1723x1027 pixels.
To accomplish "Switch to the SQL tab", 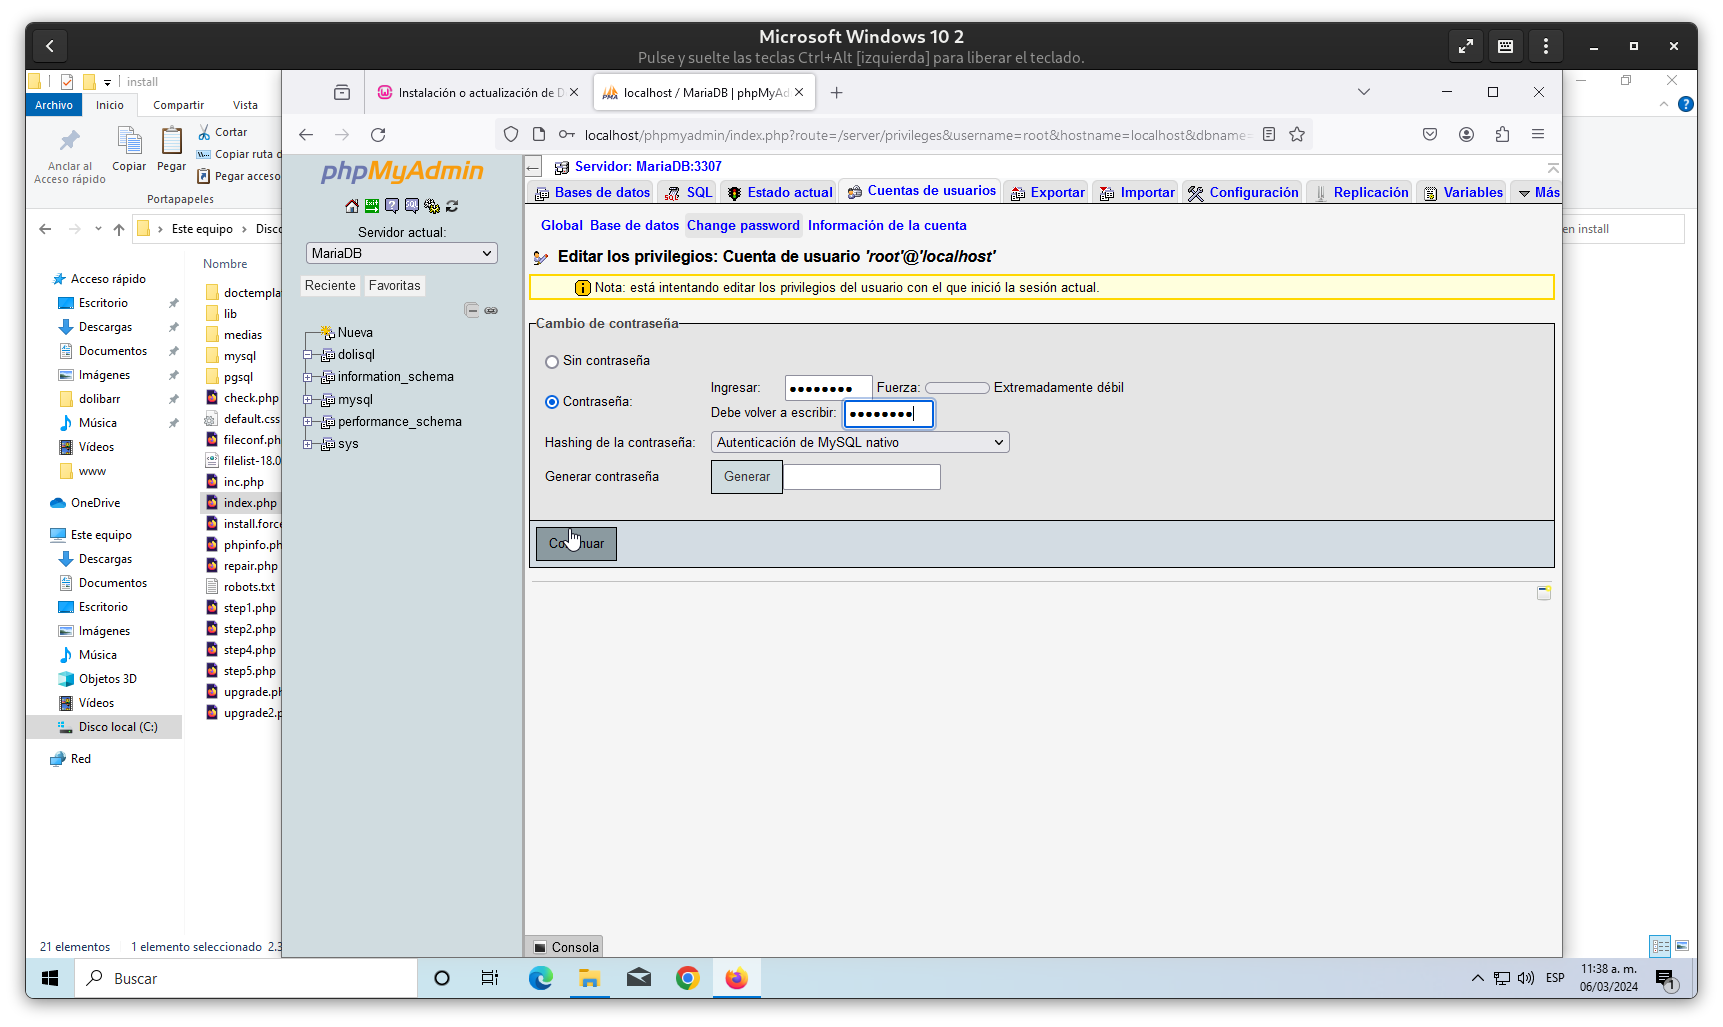I will pyautogui.click(x=689, y=193).
